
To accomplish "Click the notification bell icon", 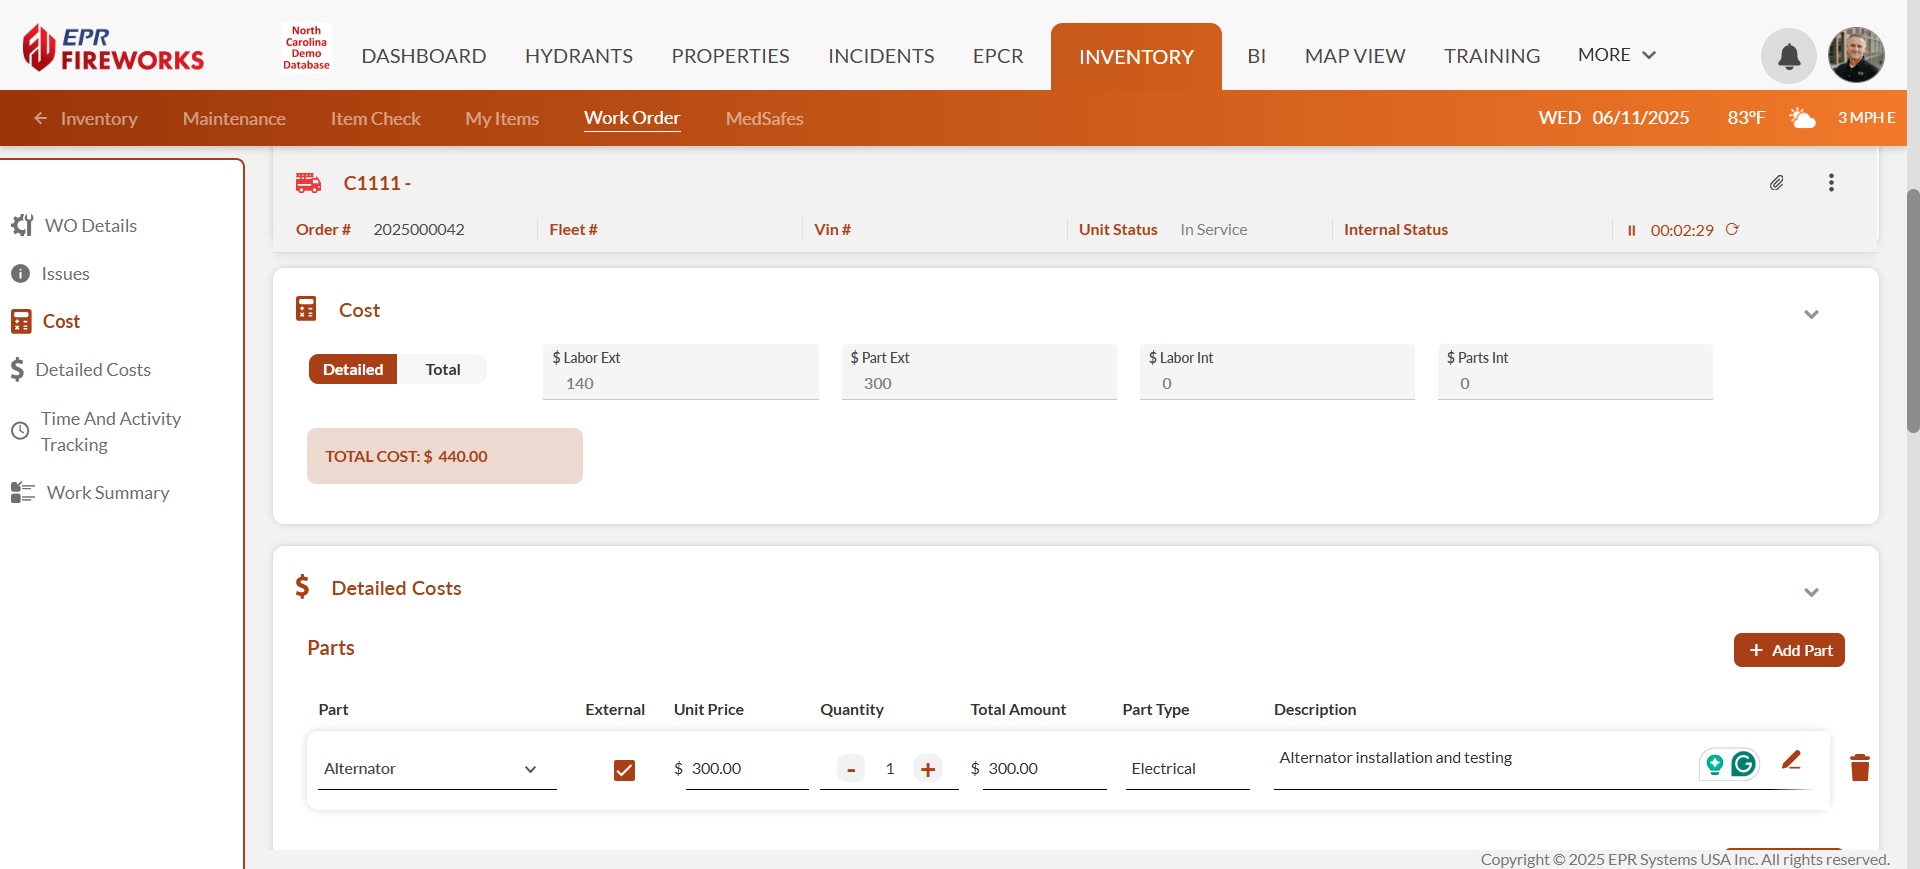I will (1788, 56).
